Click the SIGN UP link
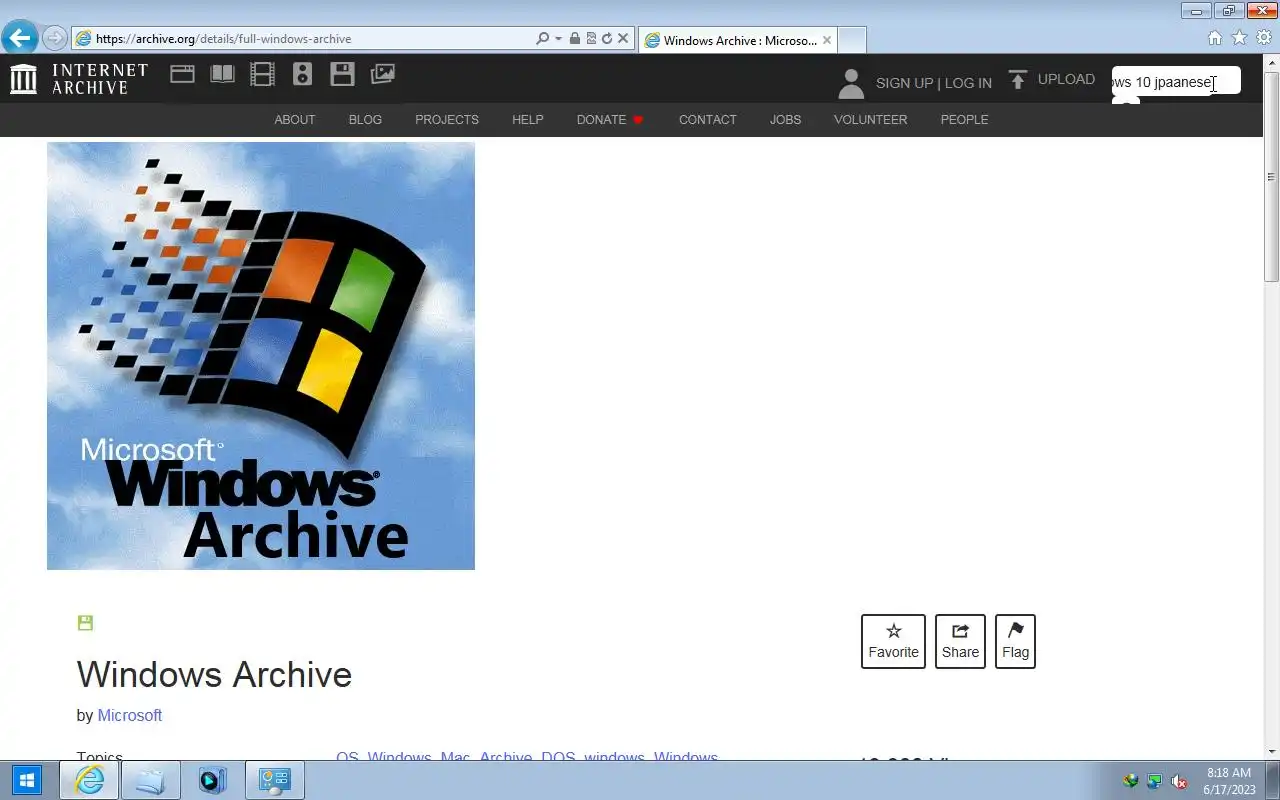 coord(904,83)
